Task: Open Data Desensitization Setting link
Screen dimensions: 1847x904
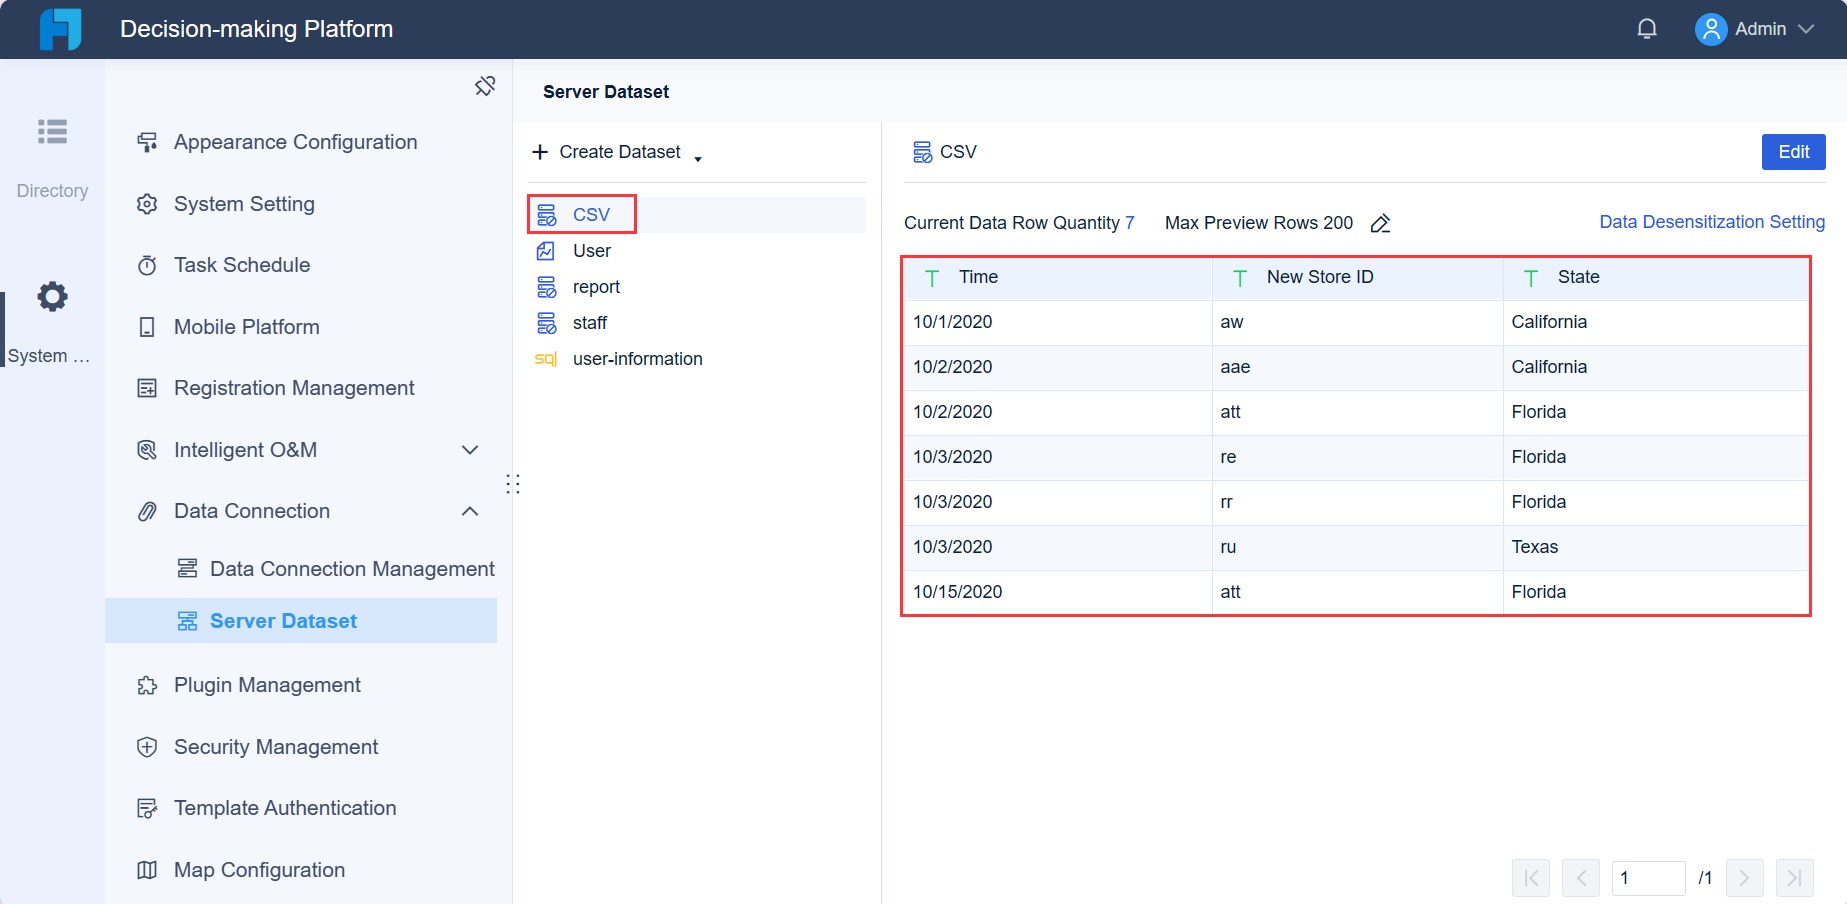Action: 1712,222
